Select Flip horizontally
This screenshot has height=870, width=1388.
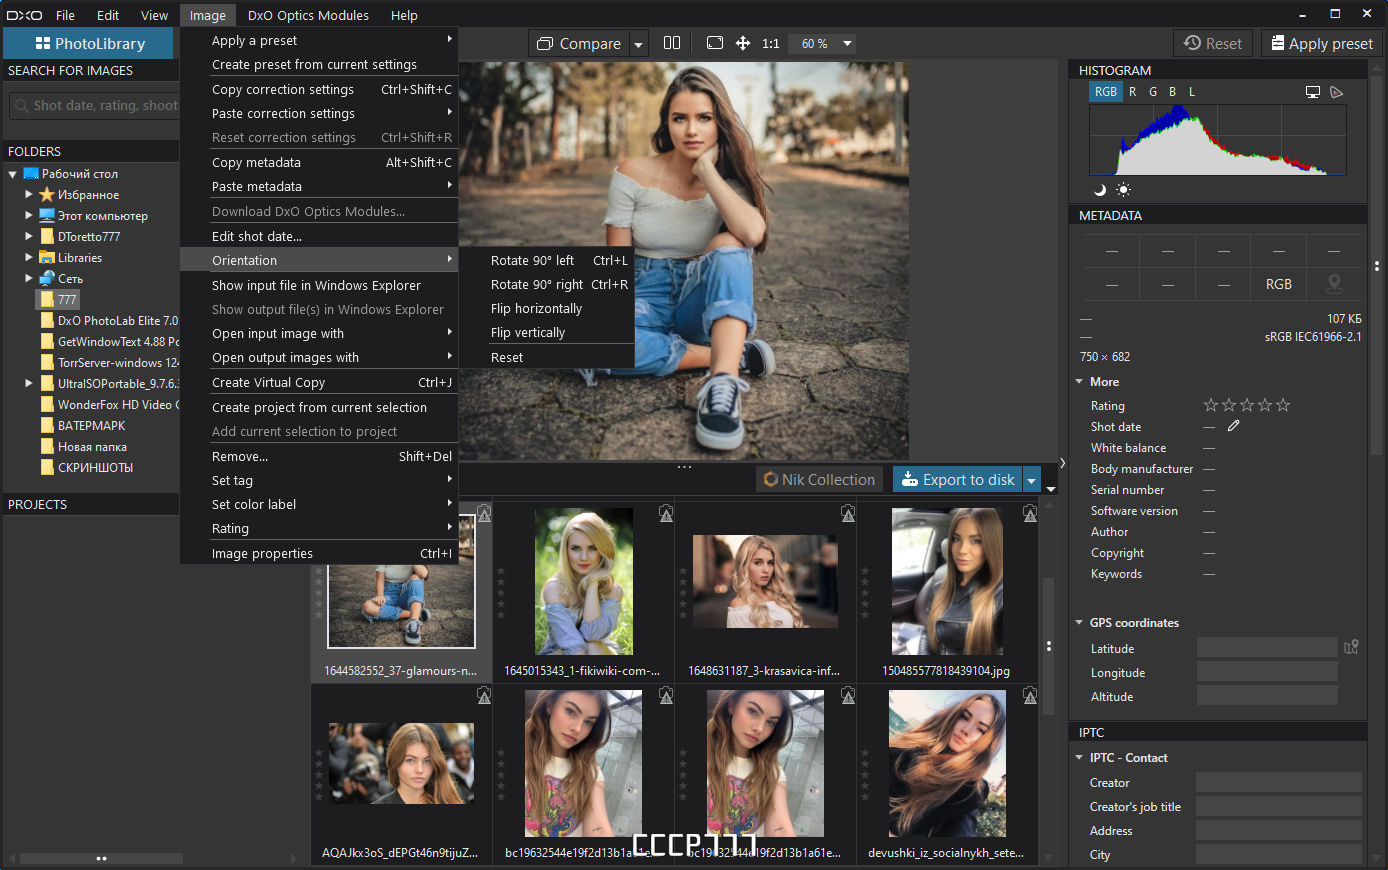547,308
